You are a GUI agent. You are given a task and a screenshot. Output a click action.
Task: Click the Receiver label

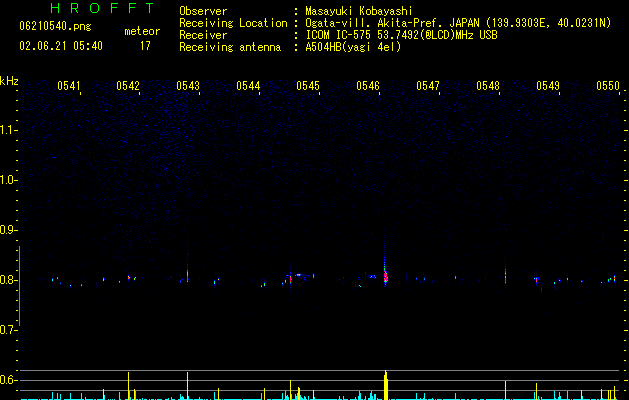click(203, 35)
